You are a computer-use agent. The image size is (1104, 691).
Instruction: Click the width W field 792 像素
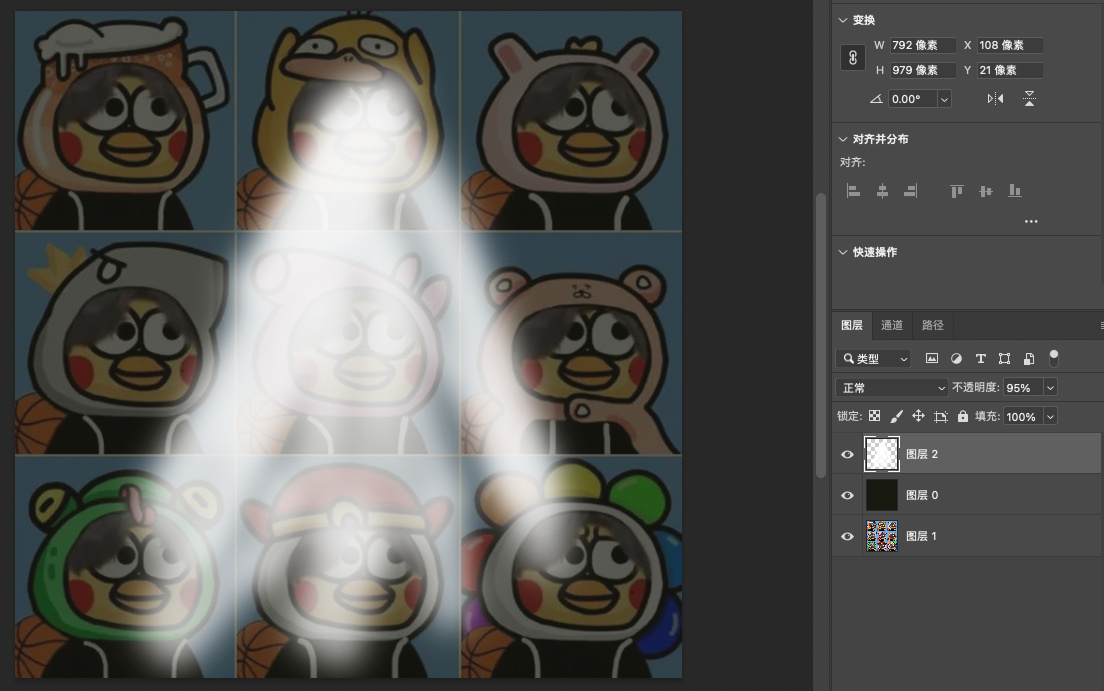point(922,45)
